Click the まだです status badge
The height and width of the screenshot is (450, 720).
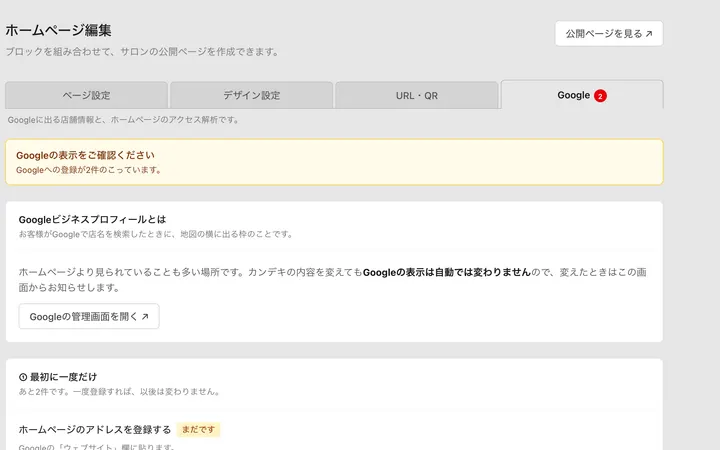pyautogui.click(x=198, y=430)
